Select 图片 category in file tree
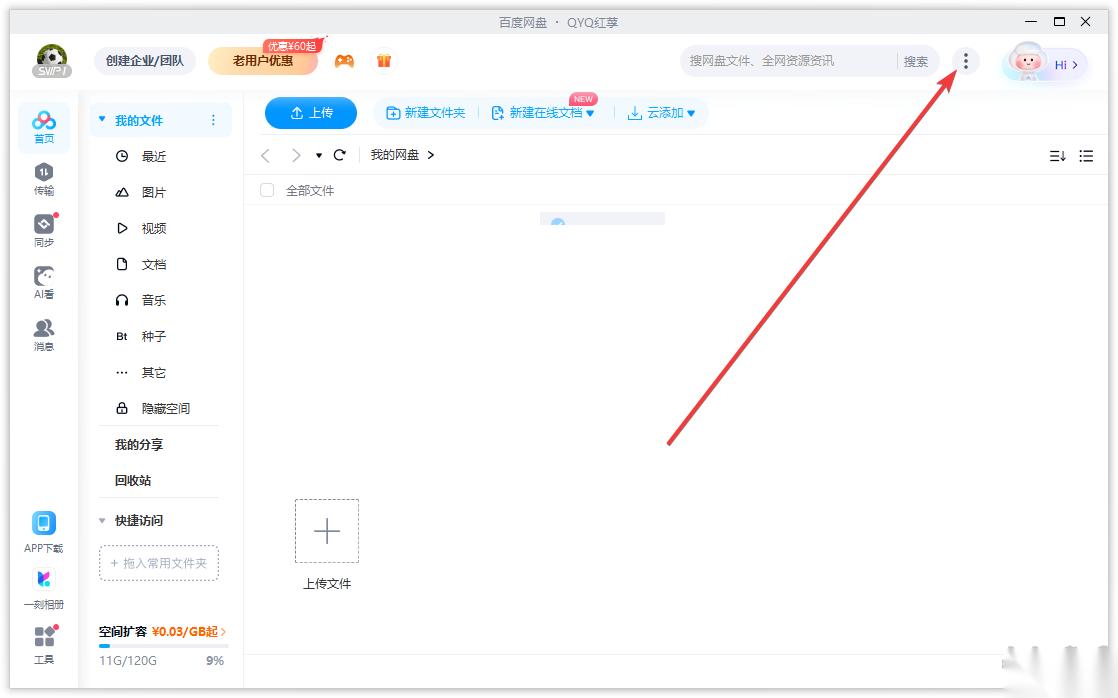The image size is (1118, 698). coord(153,192)
